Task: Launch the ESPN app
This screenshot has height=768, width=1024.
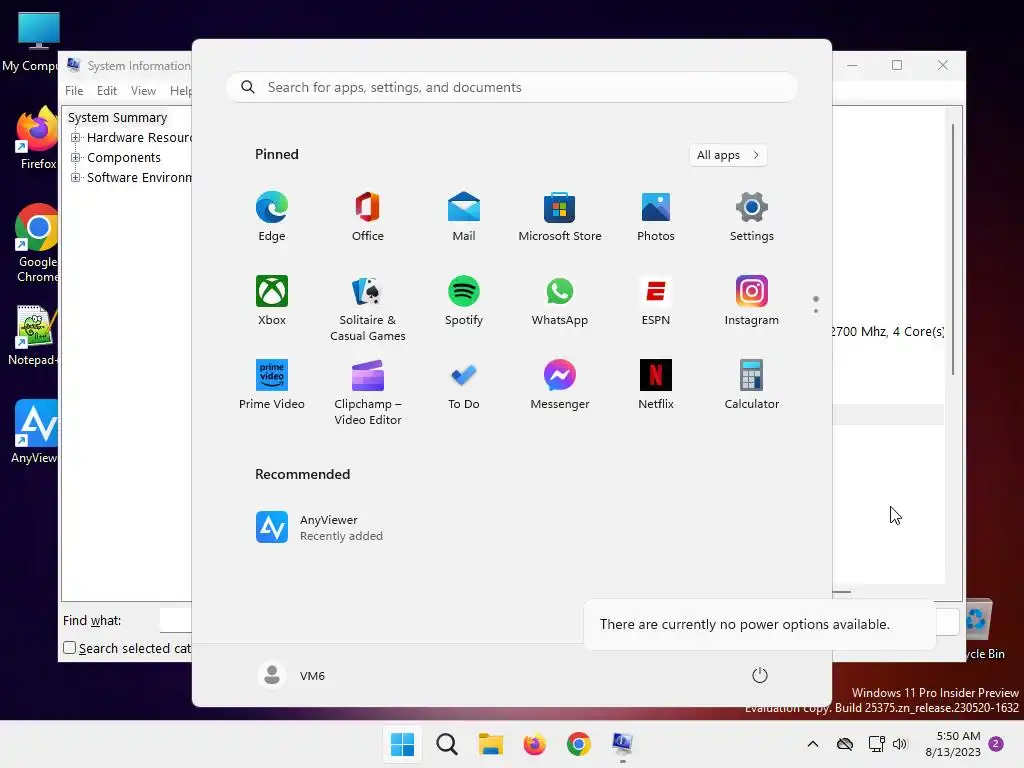Action: tap(656, 300)
